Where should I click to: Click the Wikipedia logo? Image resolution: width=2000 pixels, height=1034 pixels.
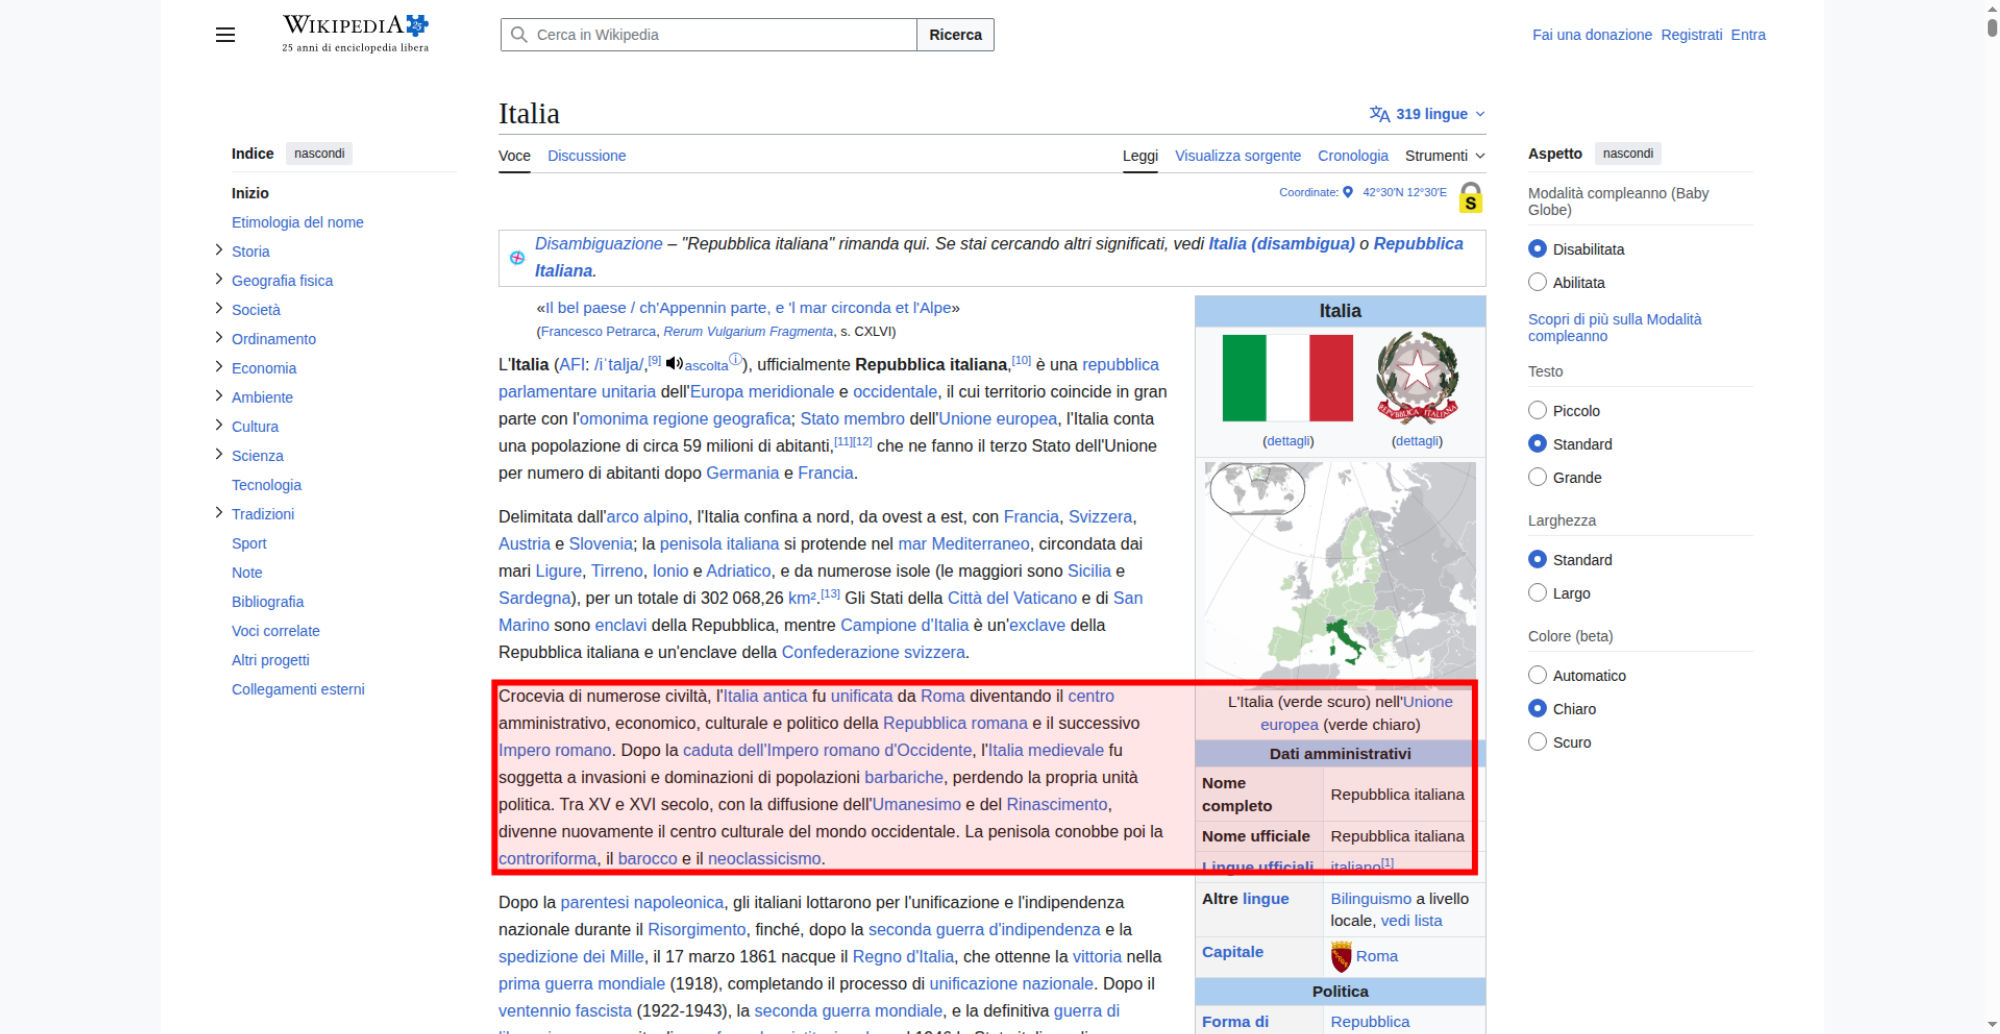(x=355, y=33)
